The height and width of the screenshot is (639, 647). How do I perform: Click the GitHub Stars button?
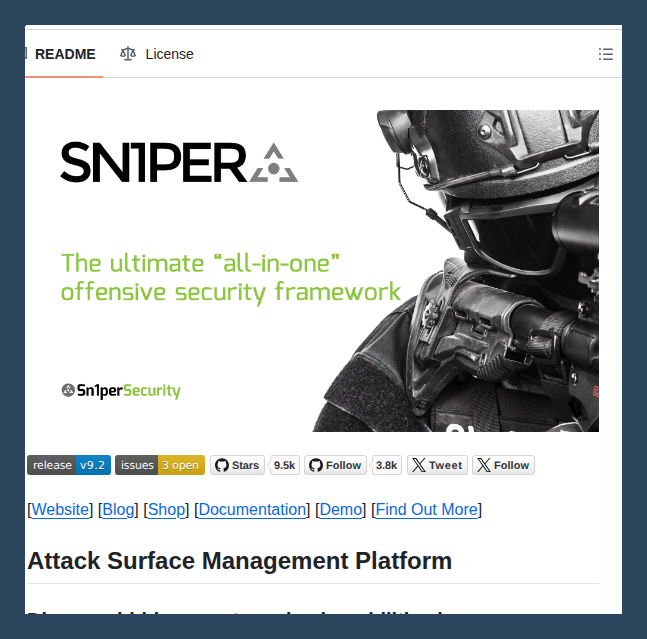point(237,465)
